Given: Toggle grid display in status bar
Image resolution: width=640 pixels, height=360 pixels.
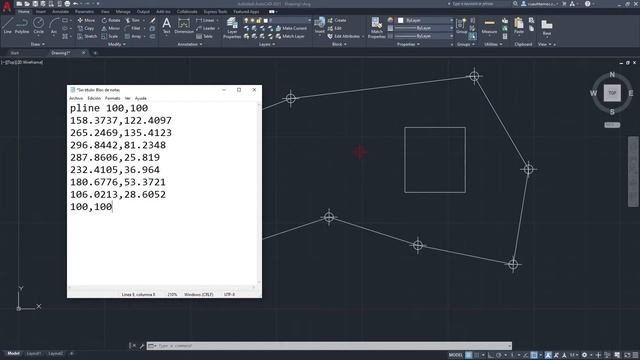Looking at the screenshot, I should click(469, 355).
